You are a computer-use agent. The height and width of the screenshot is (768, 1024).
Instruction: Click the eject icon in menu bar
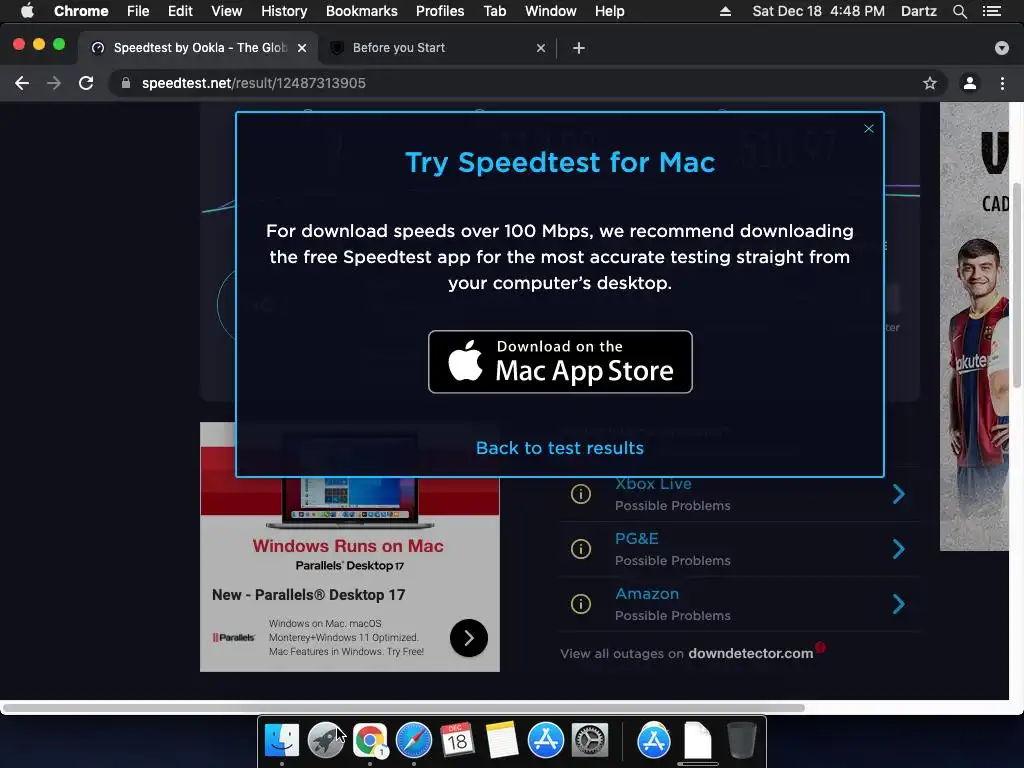point(725,11)
